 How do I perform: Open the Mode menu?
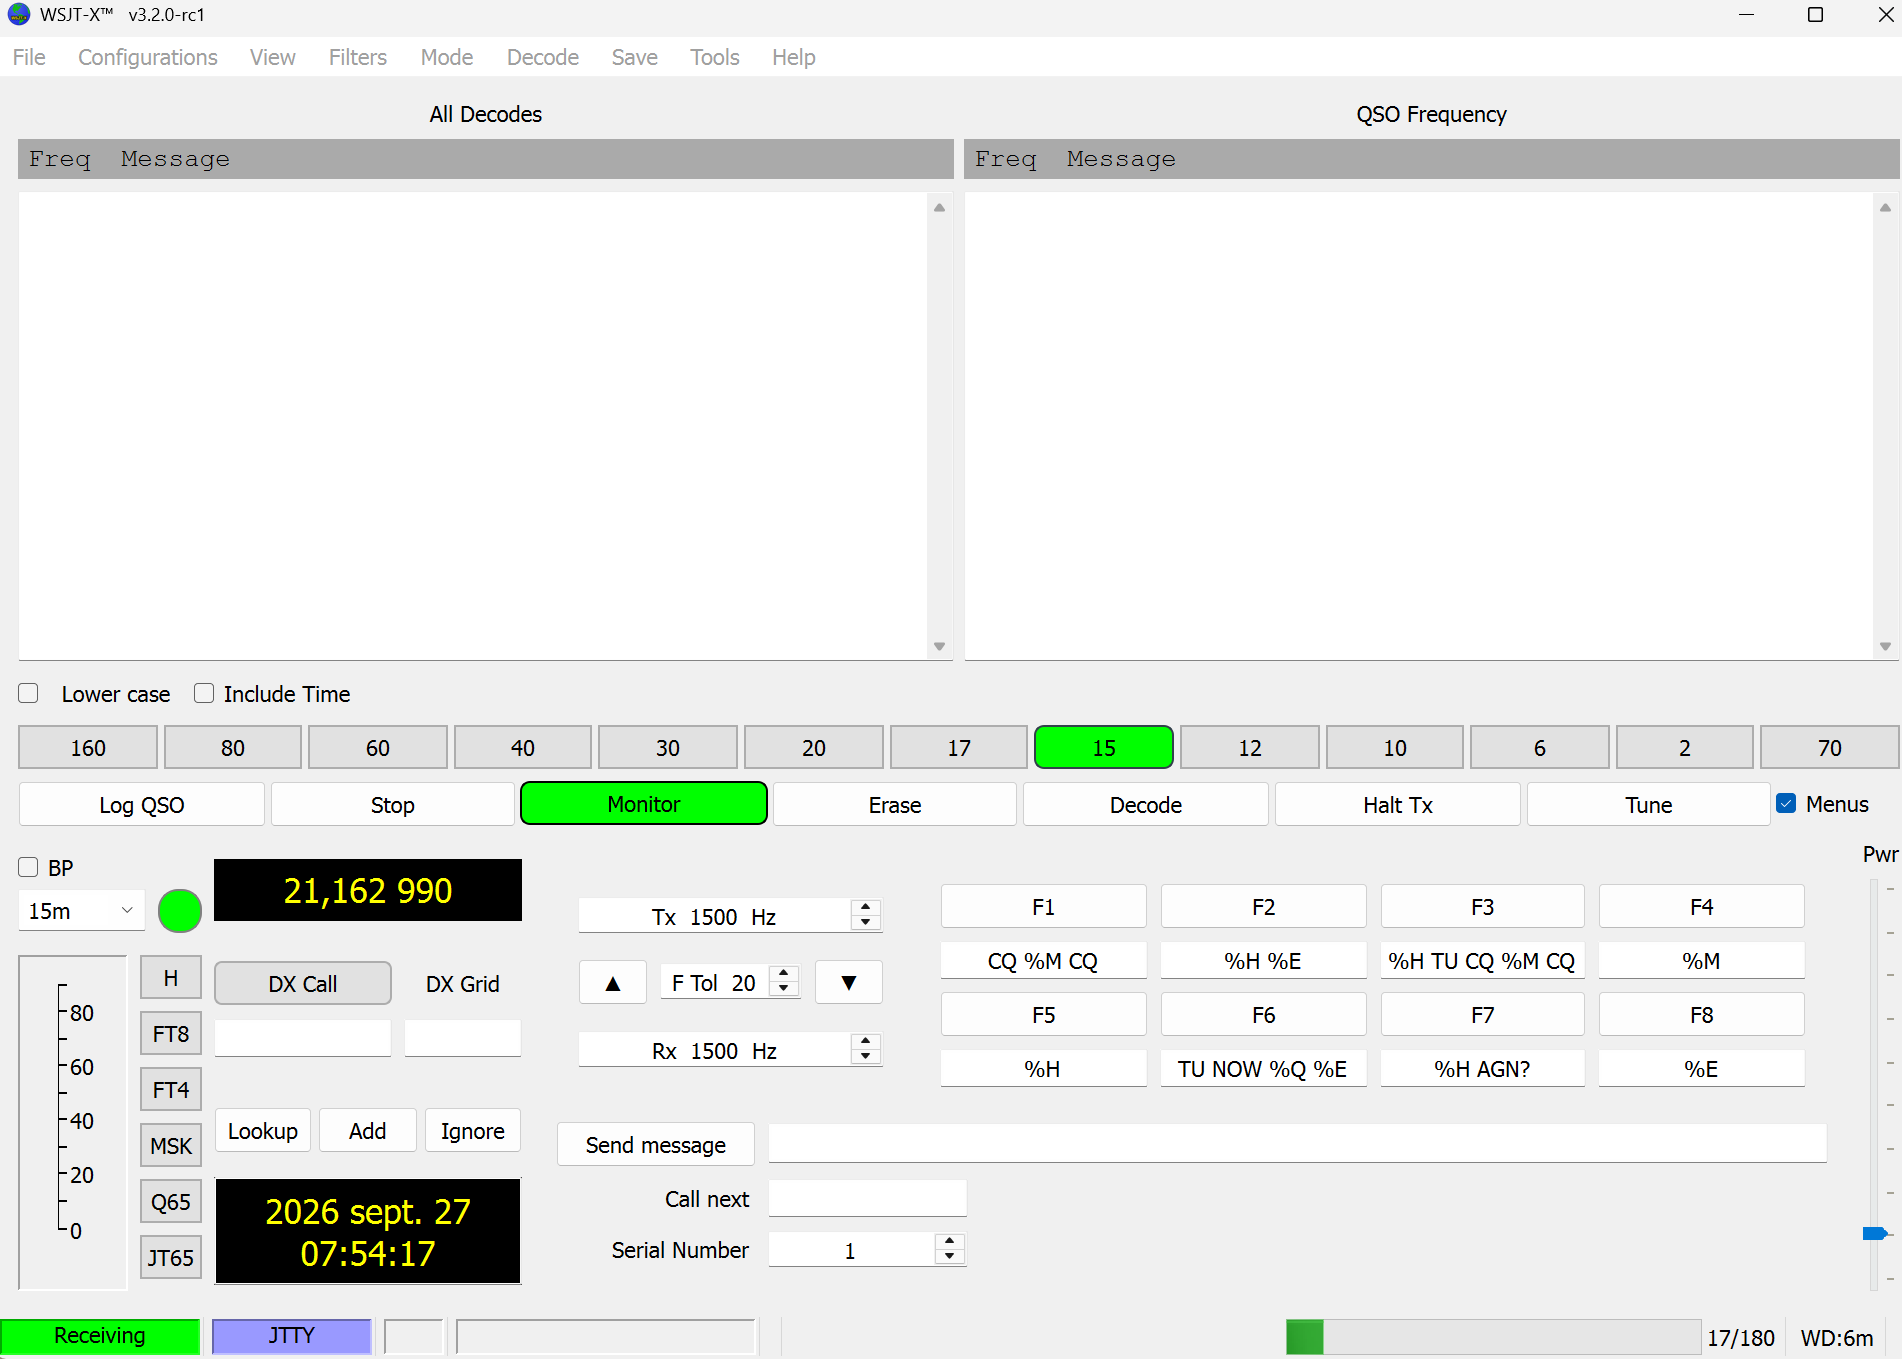tap(446, 57)
